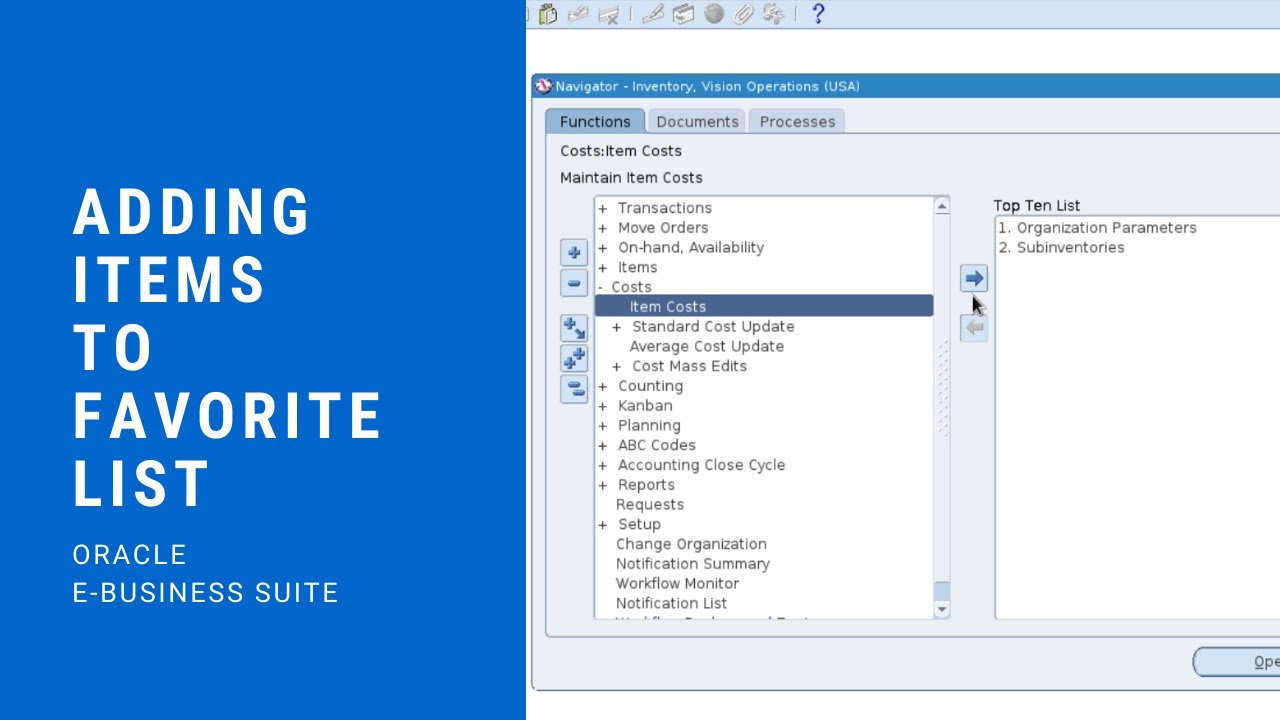Select Notification List in the tree
Screen dimensions: 1280x720
point(672,604)
